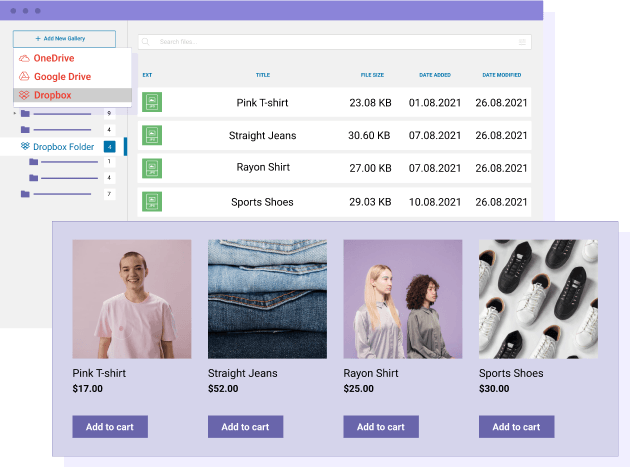Click the badge count next to Dropbox Folder
630x467 pixels.
tap(109, 147)
